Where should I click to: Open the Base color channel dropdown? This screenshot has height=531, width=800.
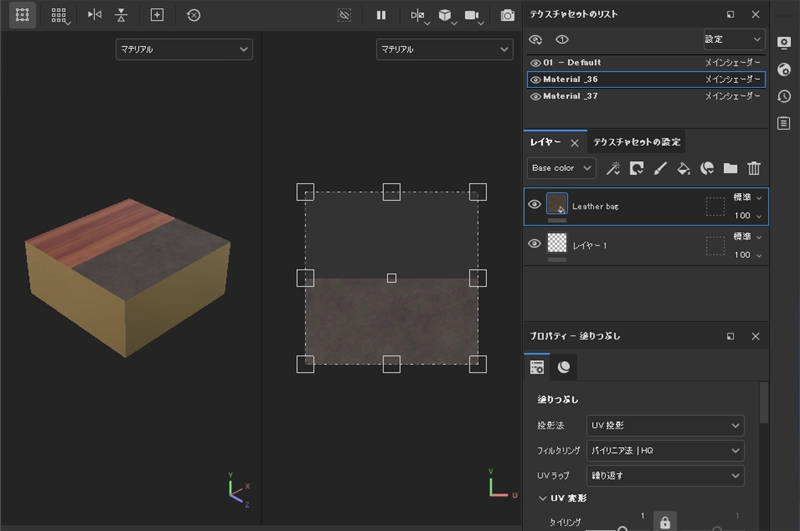(x=561, y=168)
